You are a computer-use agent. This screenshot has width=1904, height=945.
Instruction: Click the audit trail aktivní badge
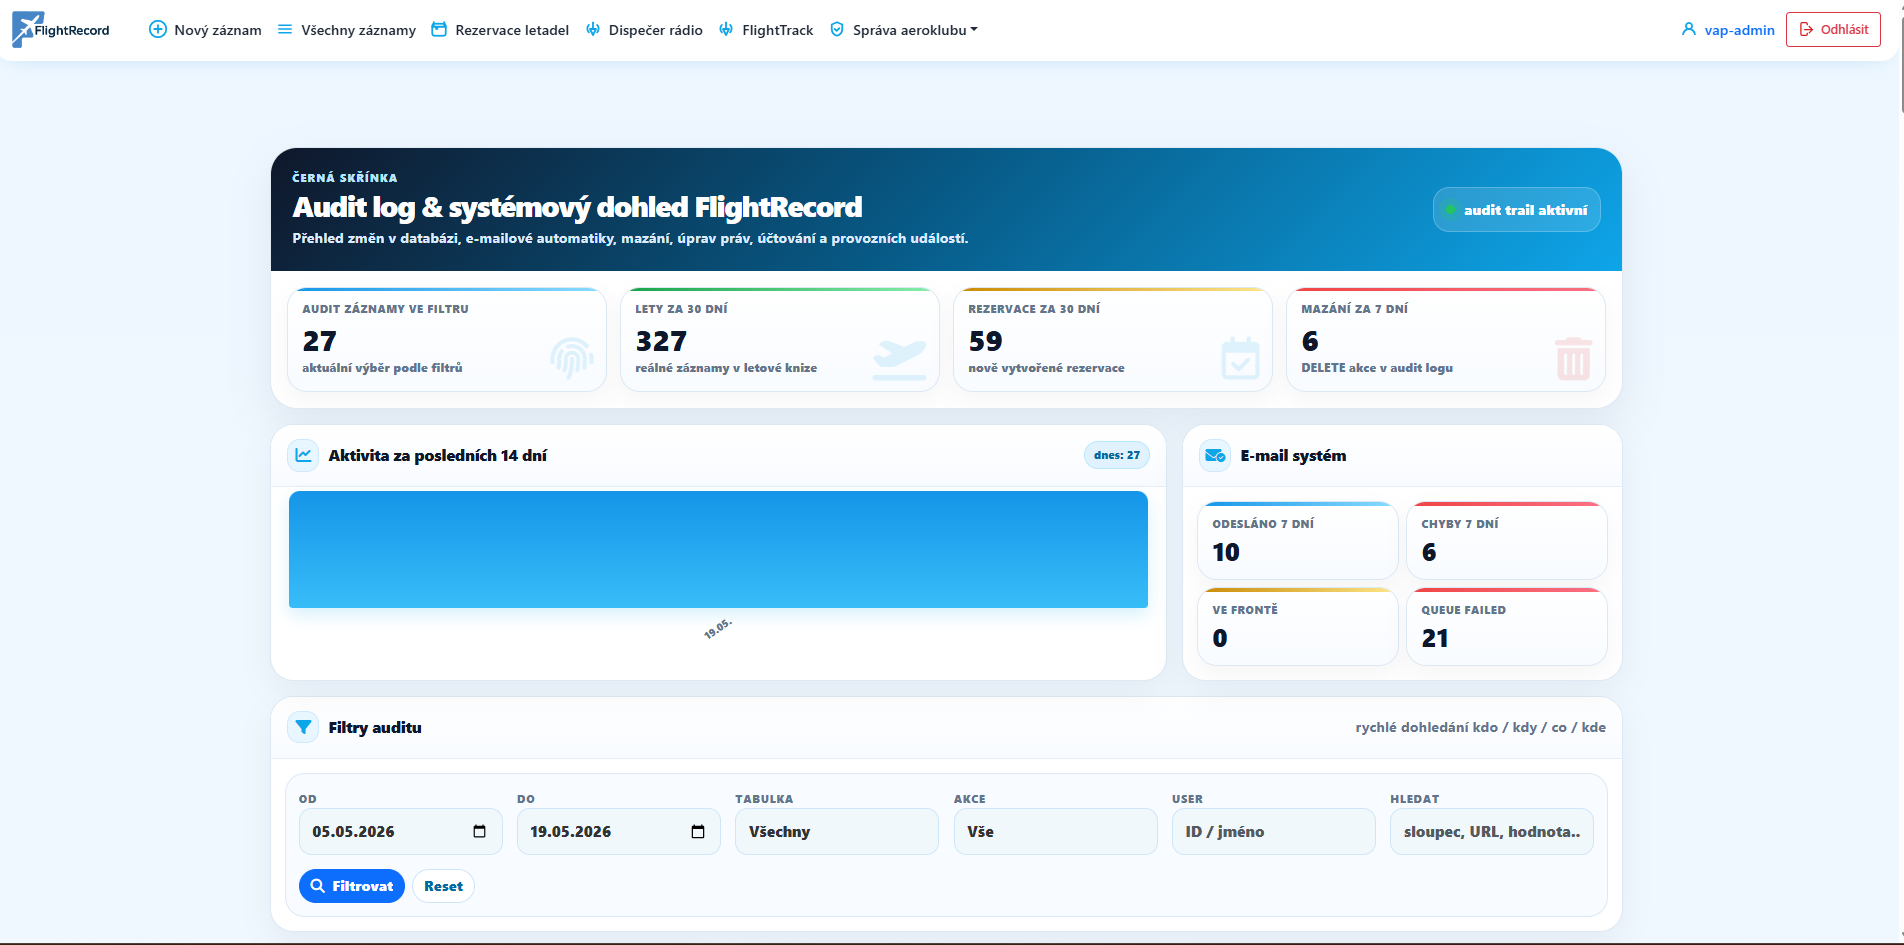point(1516,210)
